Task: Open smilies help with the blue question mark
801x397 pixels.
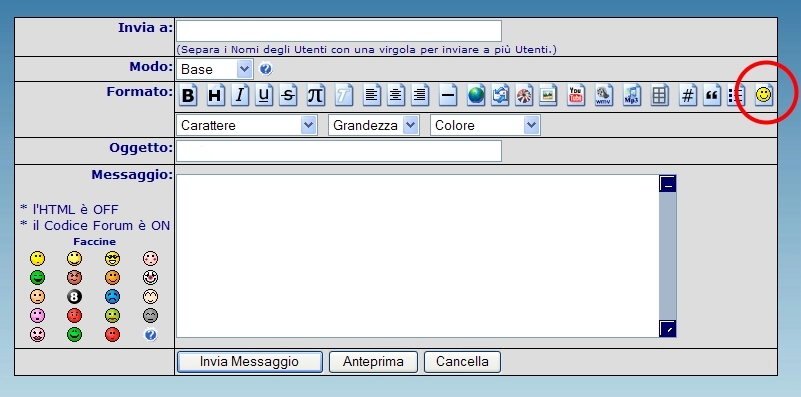Action: (150, 335)
